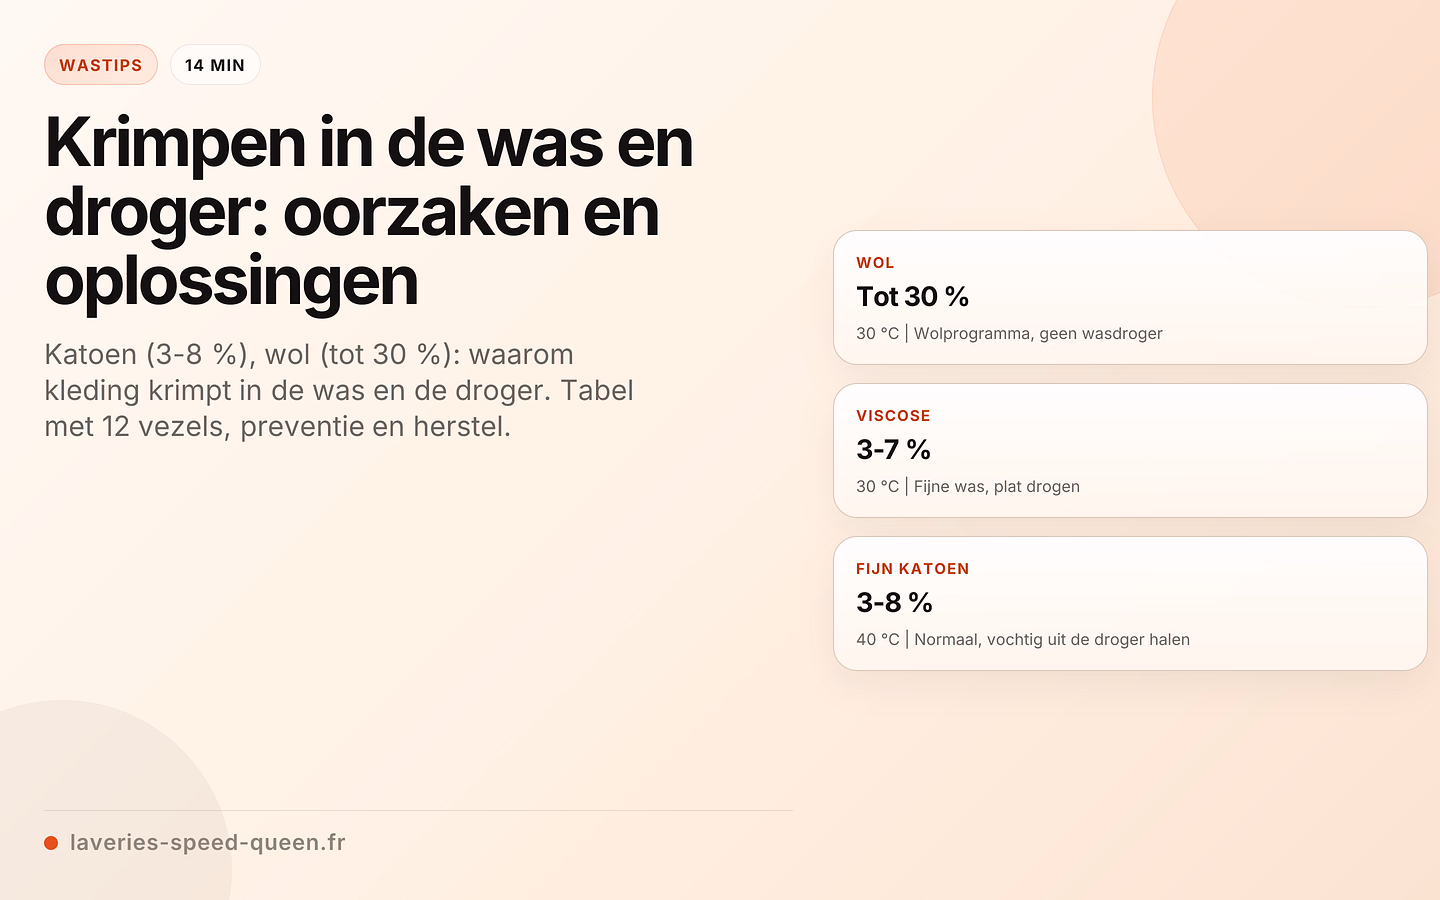Click the red FIJN KATOEN label

click(x=912, y=569)
